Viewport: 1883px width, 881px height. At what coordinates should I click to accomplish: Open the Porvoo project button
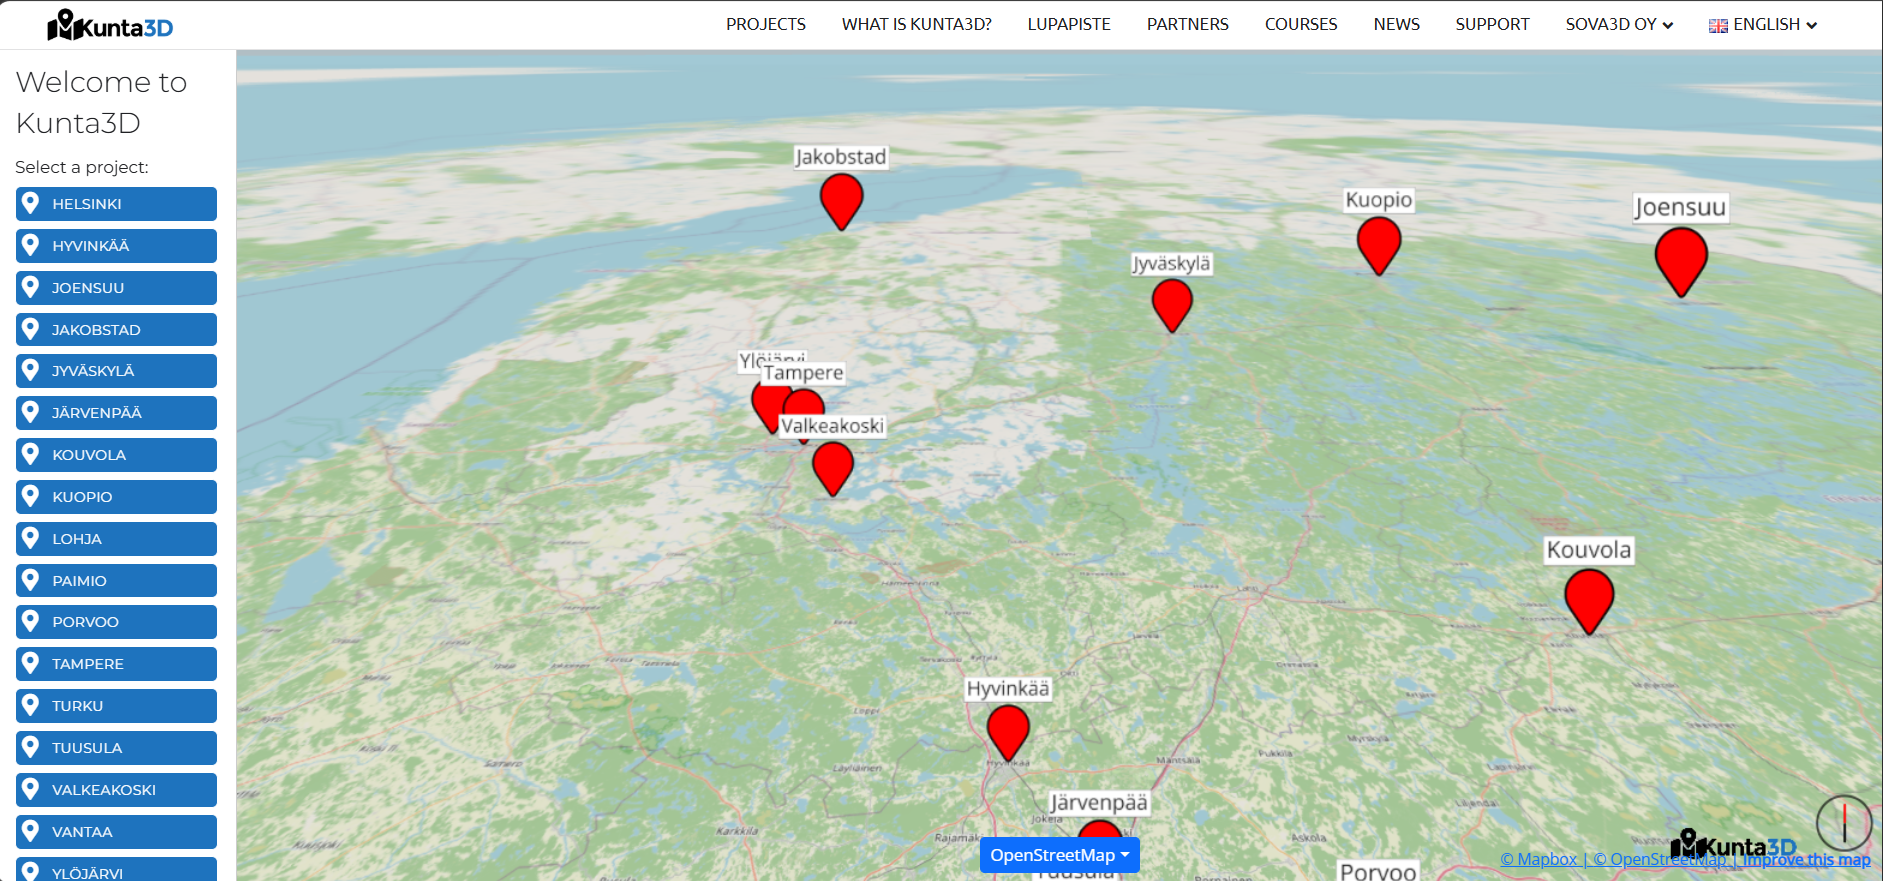click(116, 622)
